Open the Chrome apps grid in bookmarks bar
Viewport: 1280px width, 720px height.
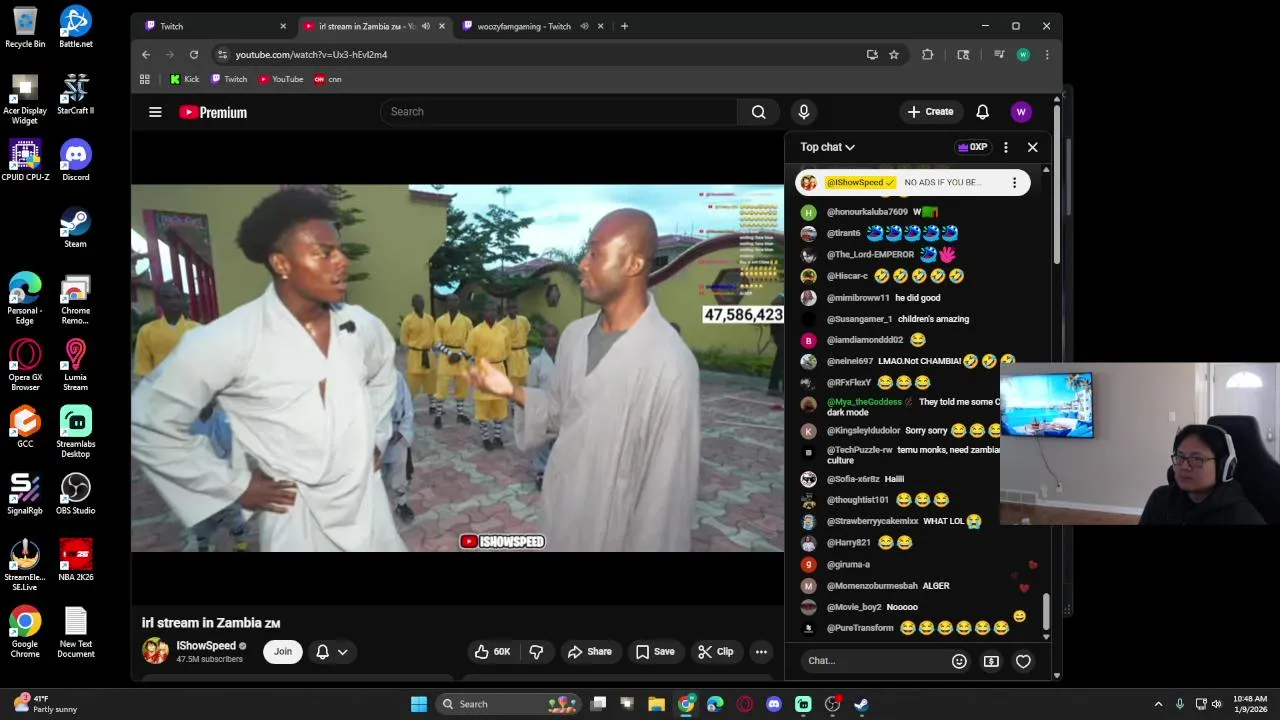(x=145, y=79)
